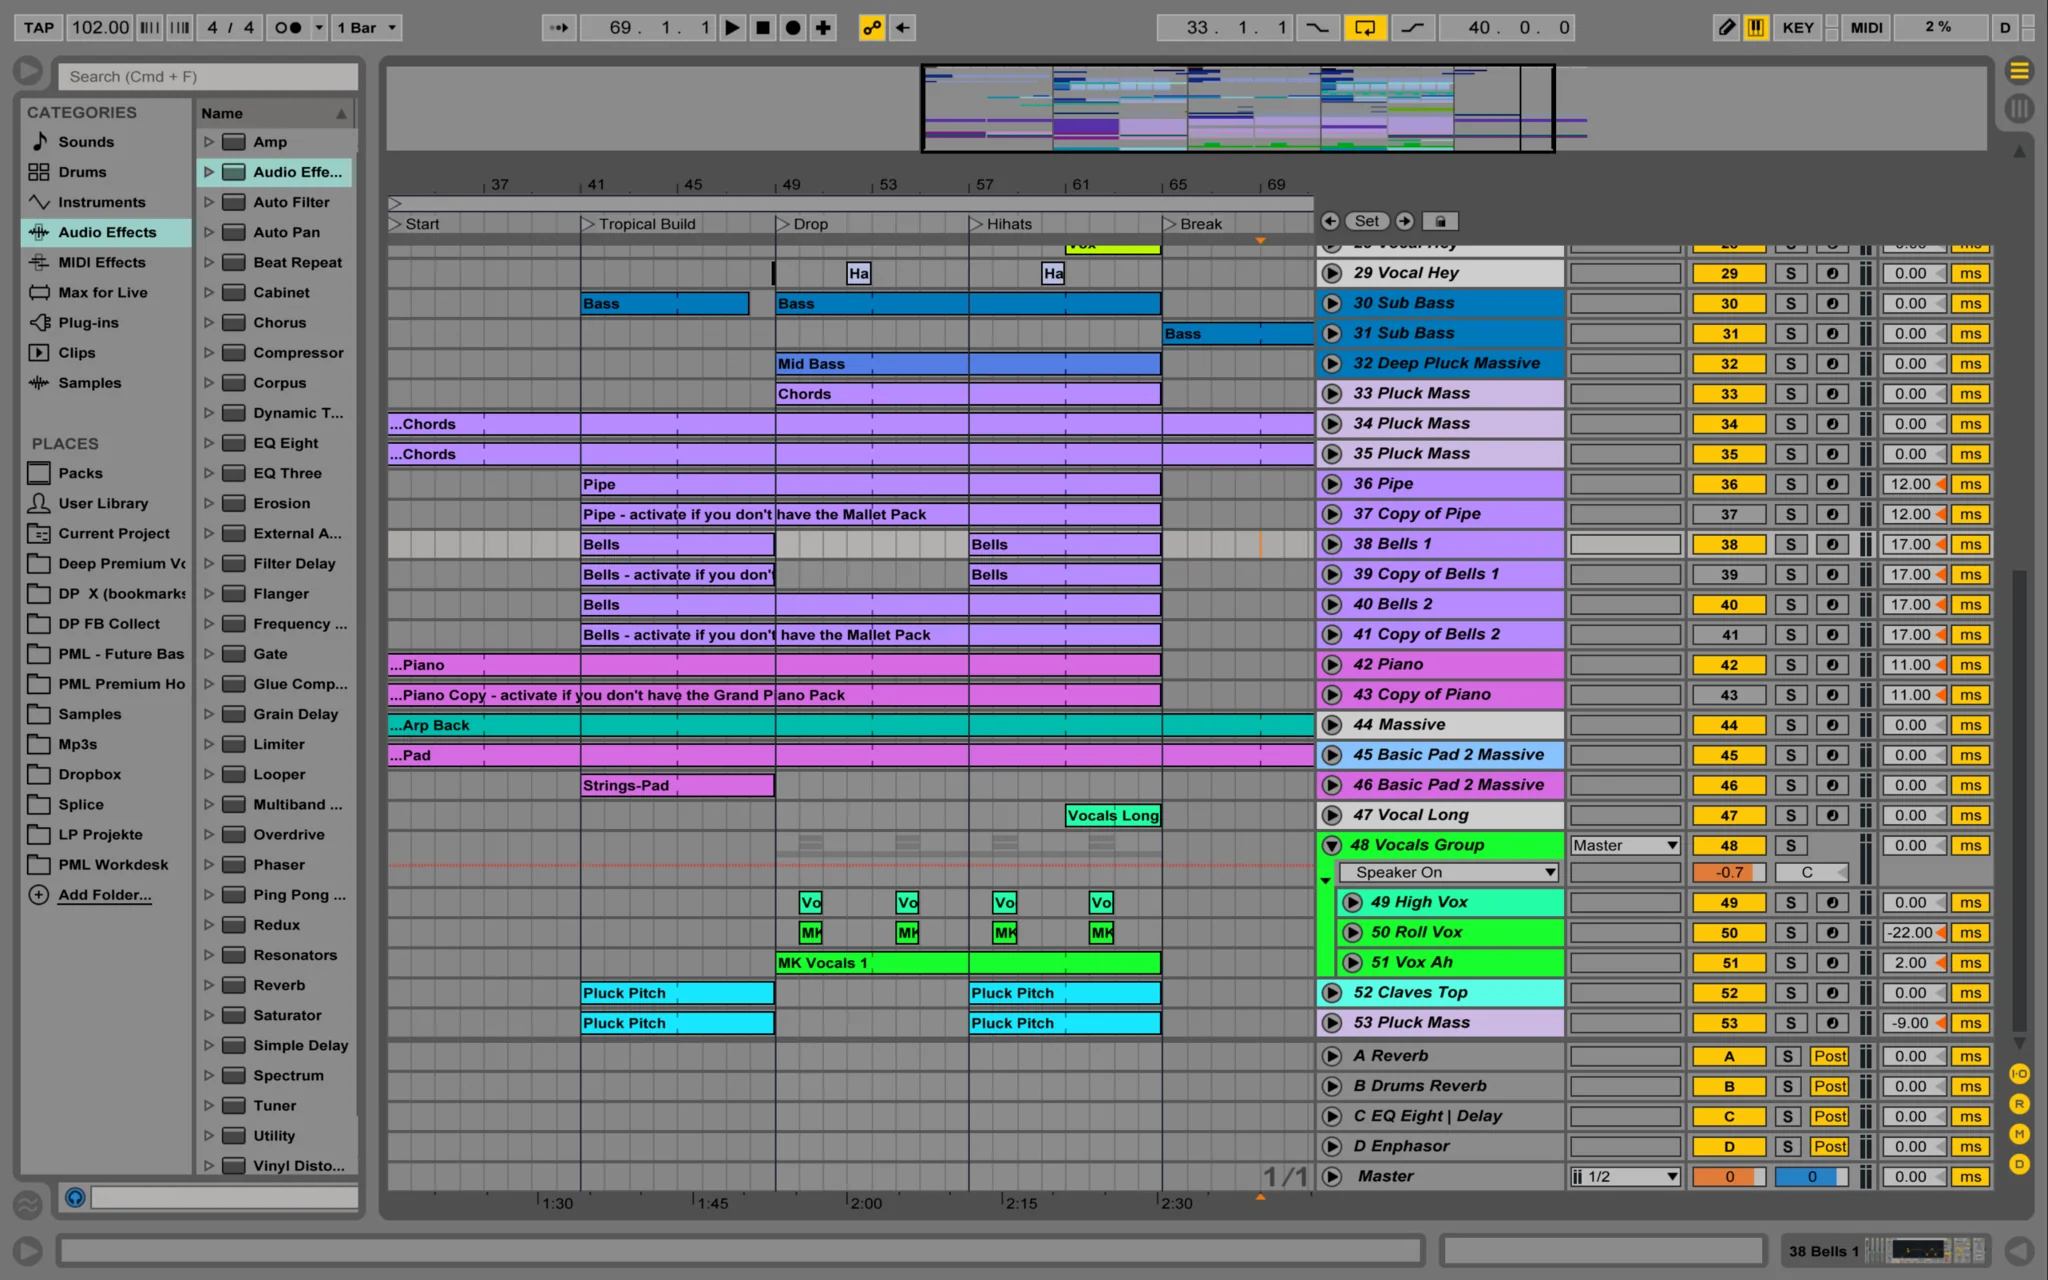Unfold the 42 Piano track
Image resolution: width=2048 pixels, height=1280 pixels.
coord(1331,664)
